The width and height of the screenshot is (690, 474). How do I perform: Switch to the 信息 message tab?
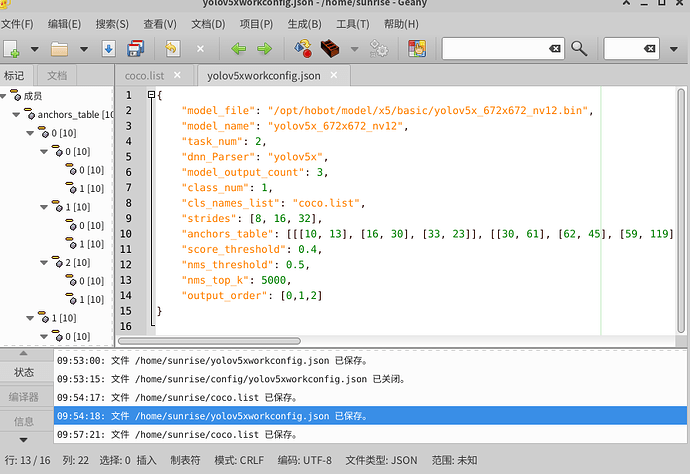tap(24, 422)
